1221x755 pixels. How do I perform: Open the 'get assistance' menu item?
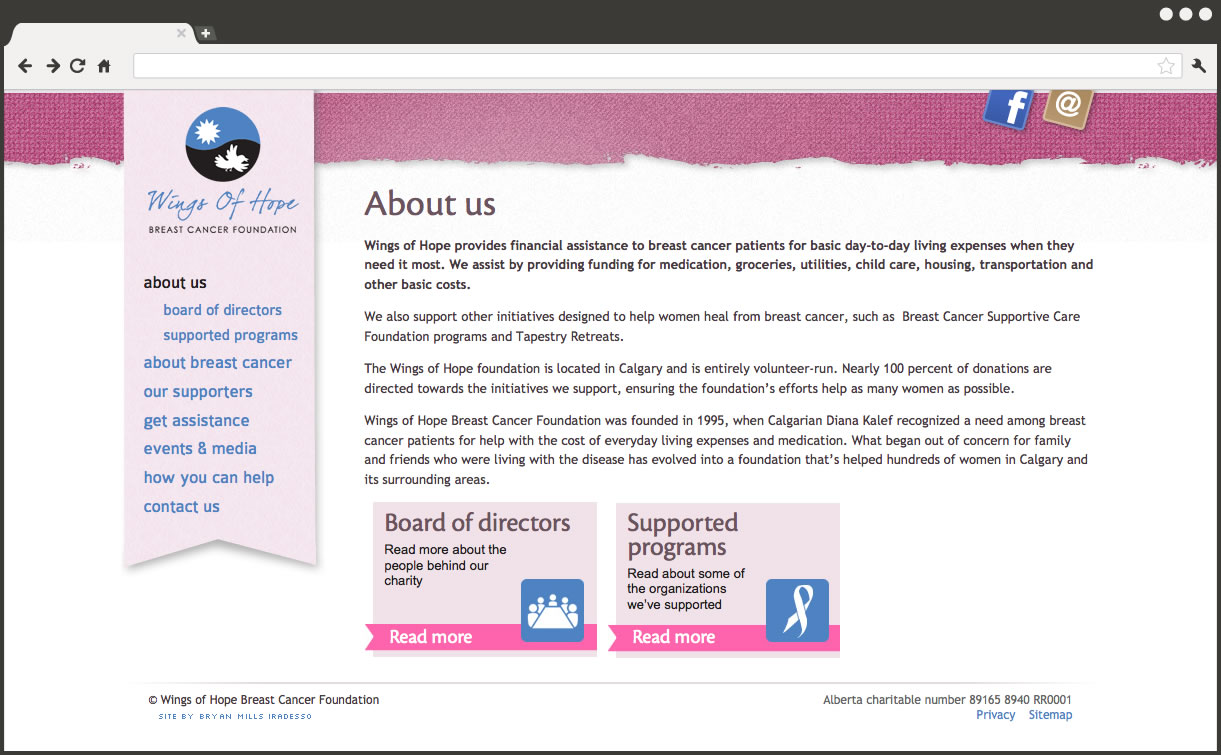(x=196, y=421)
